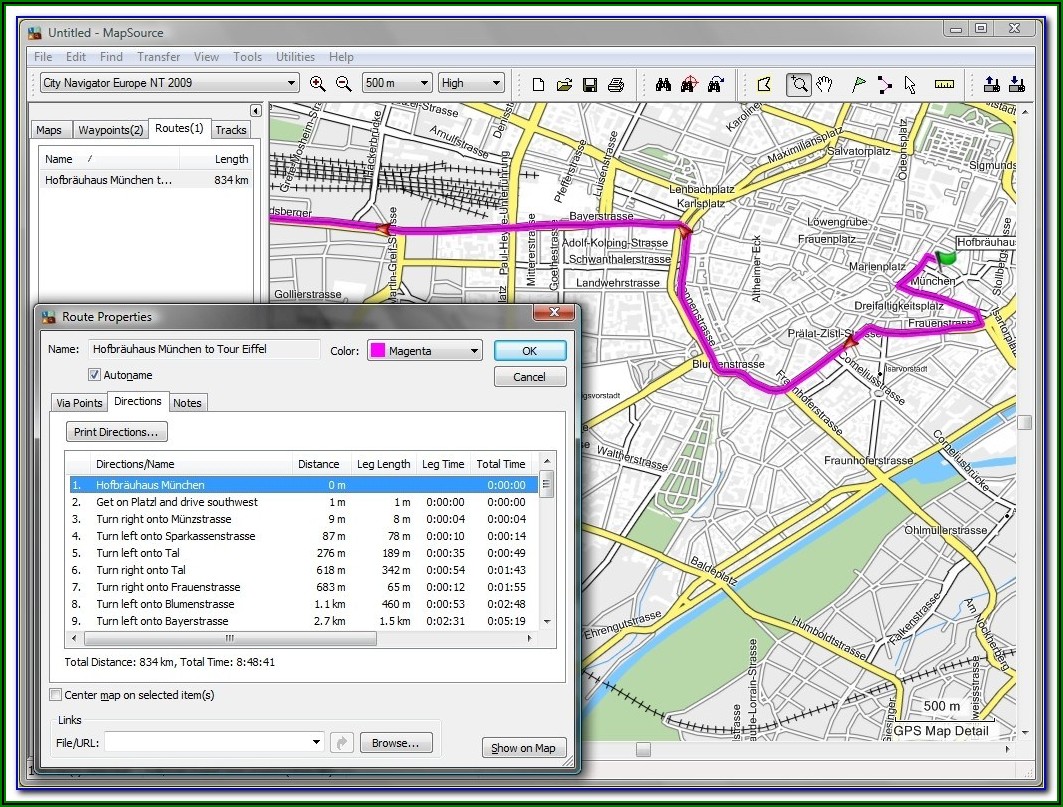The image size is (1063, 807).
Task: Select the Route tool icon
Action: click(884, 84)
